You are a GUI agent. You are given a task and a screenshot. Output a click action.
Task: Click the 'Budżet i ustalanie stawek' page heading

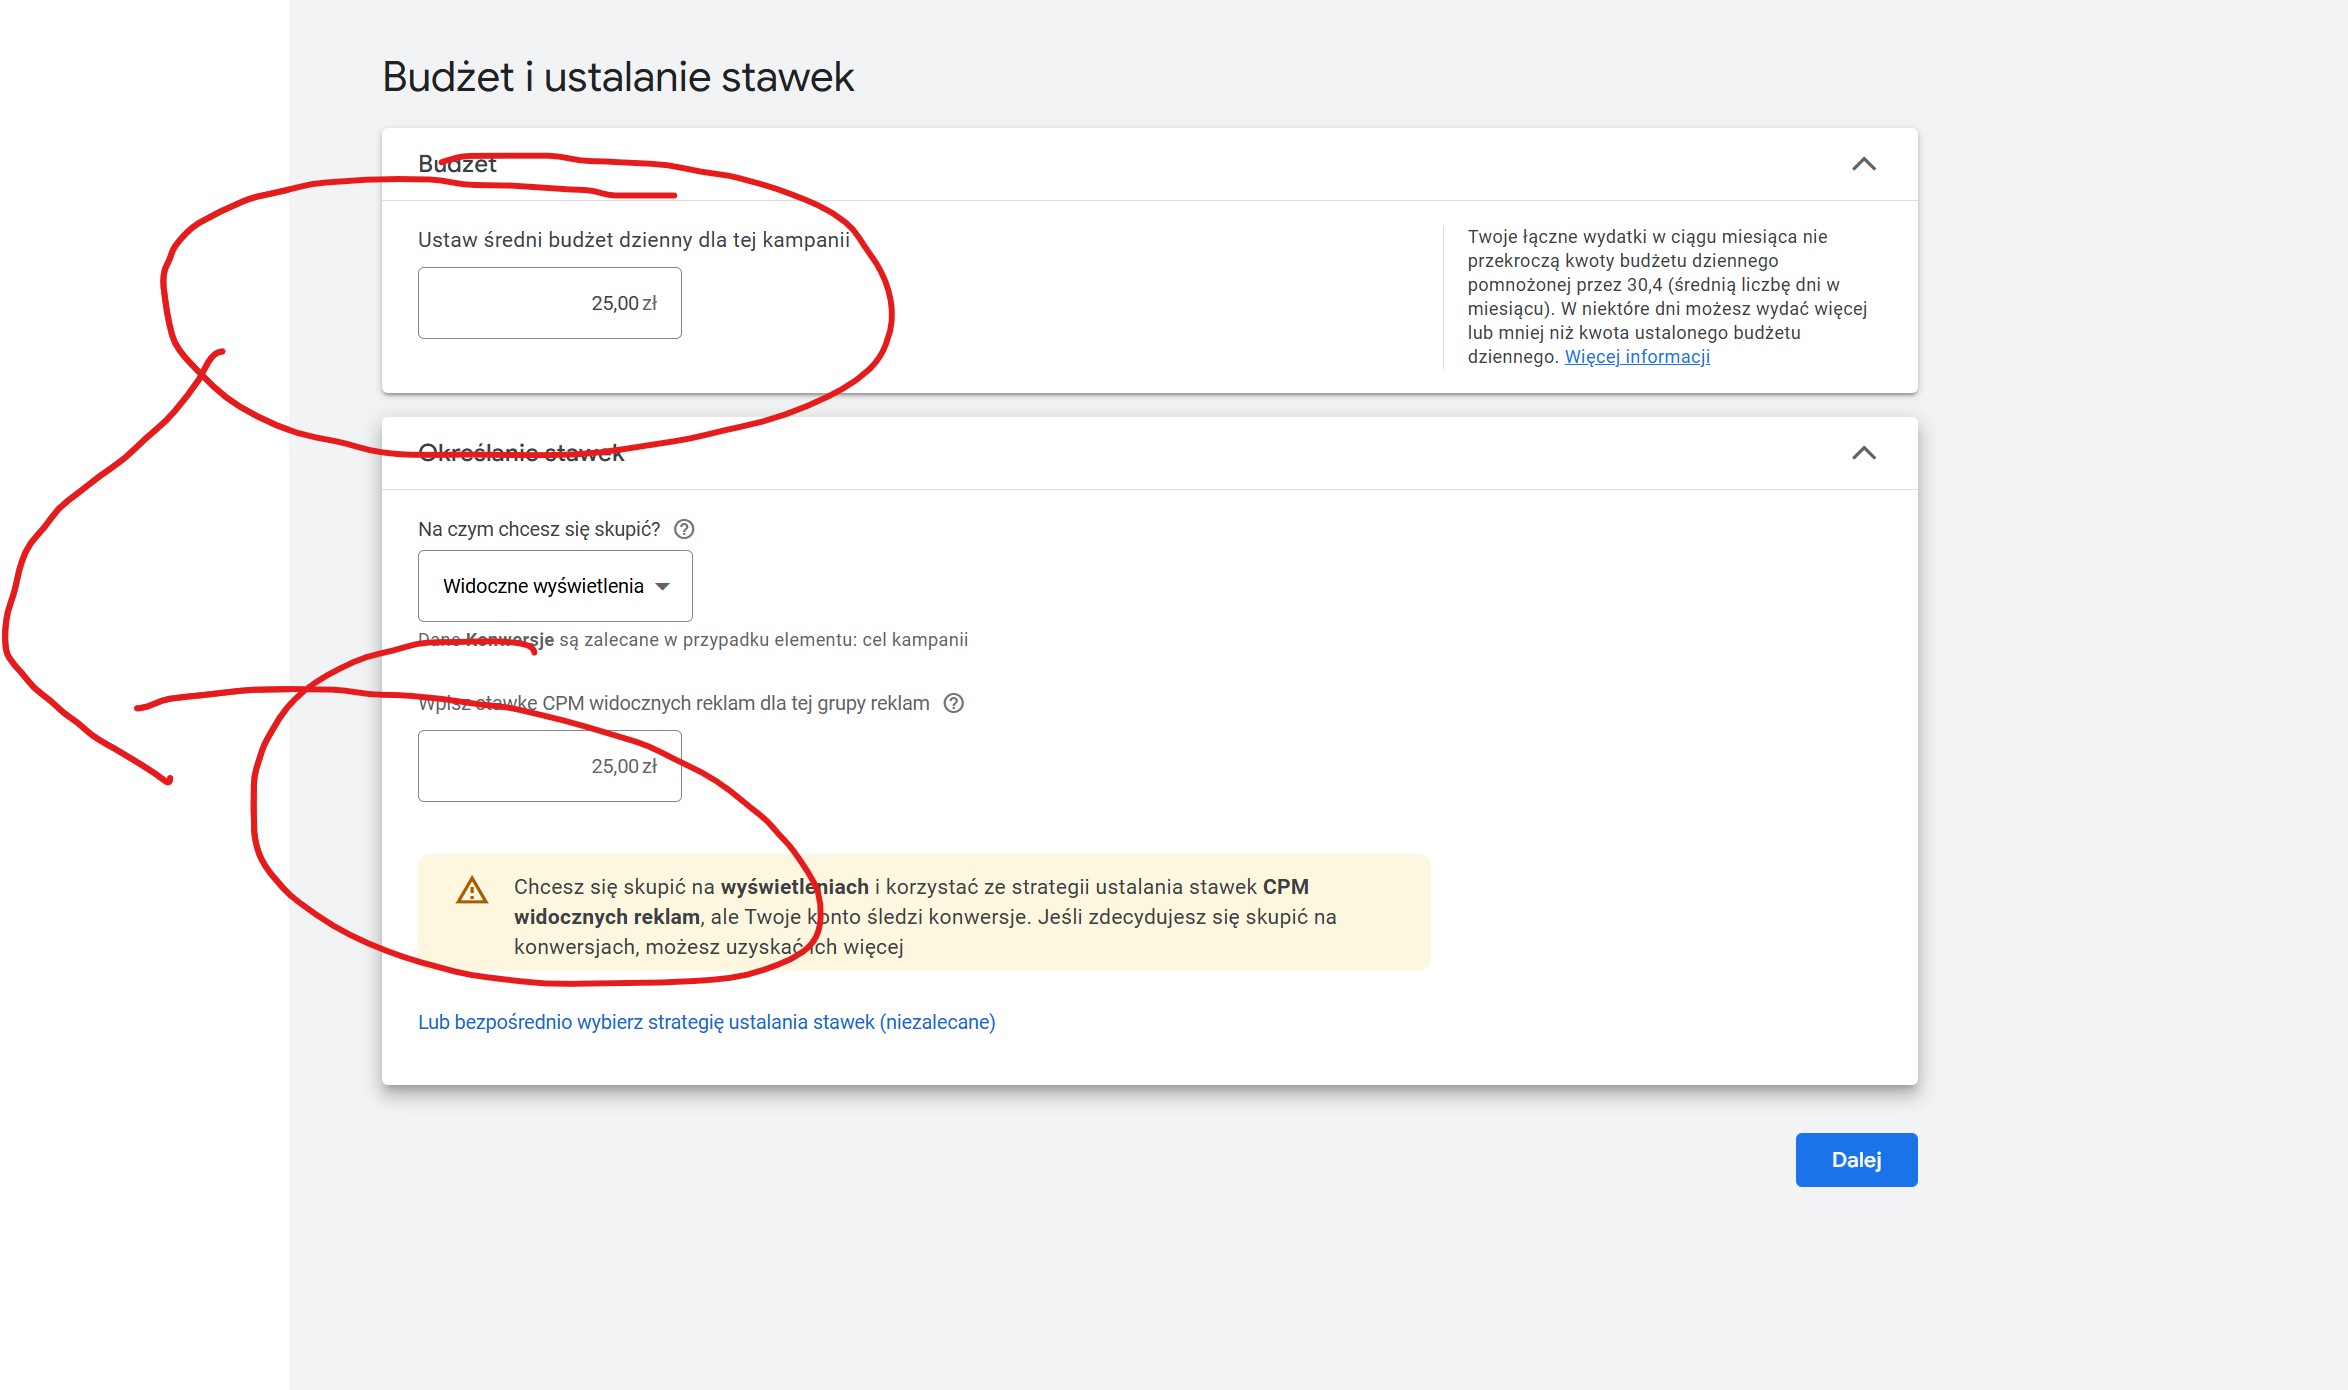coord(618,77)
